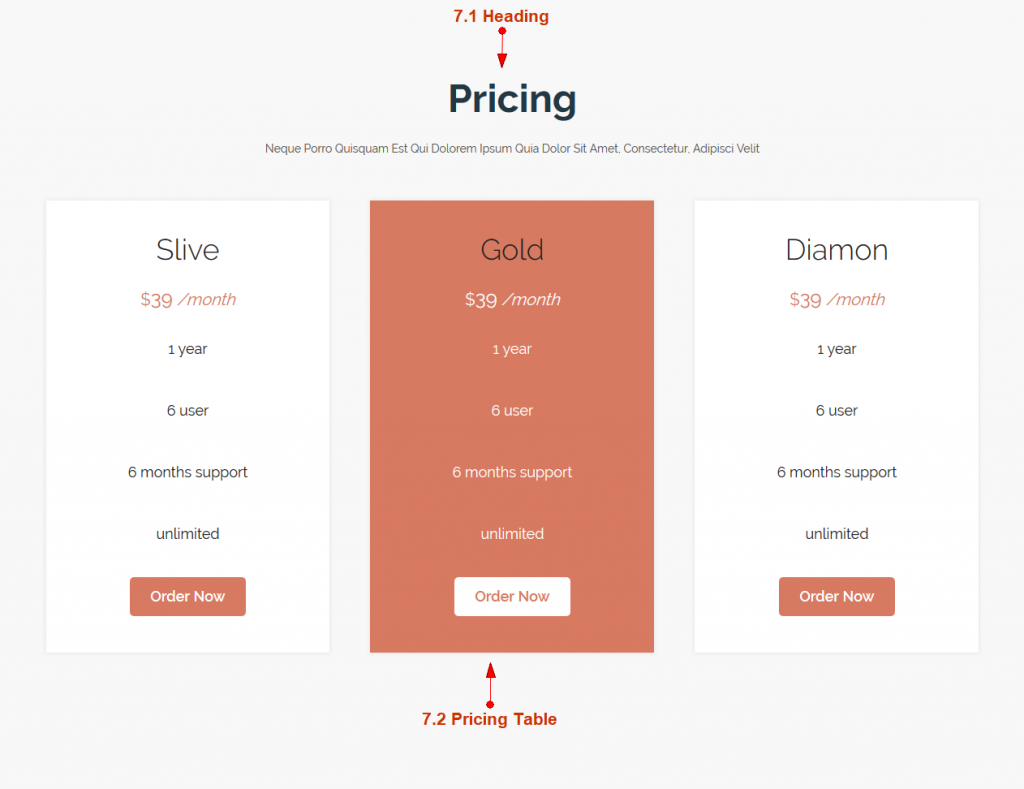Click the 6 months support text on Diamon card
The height and width of the screenshot is (789, 1024).
tap(836, 472)
